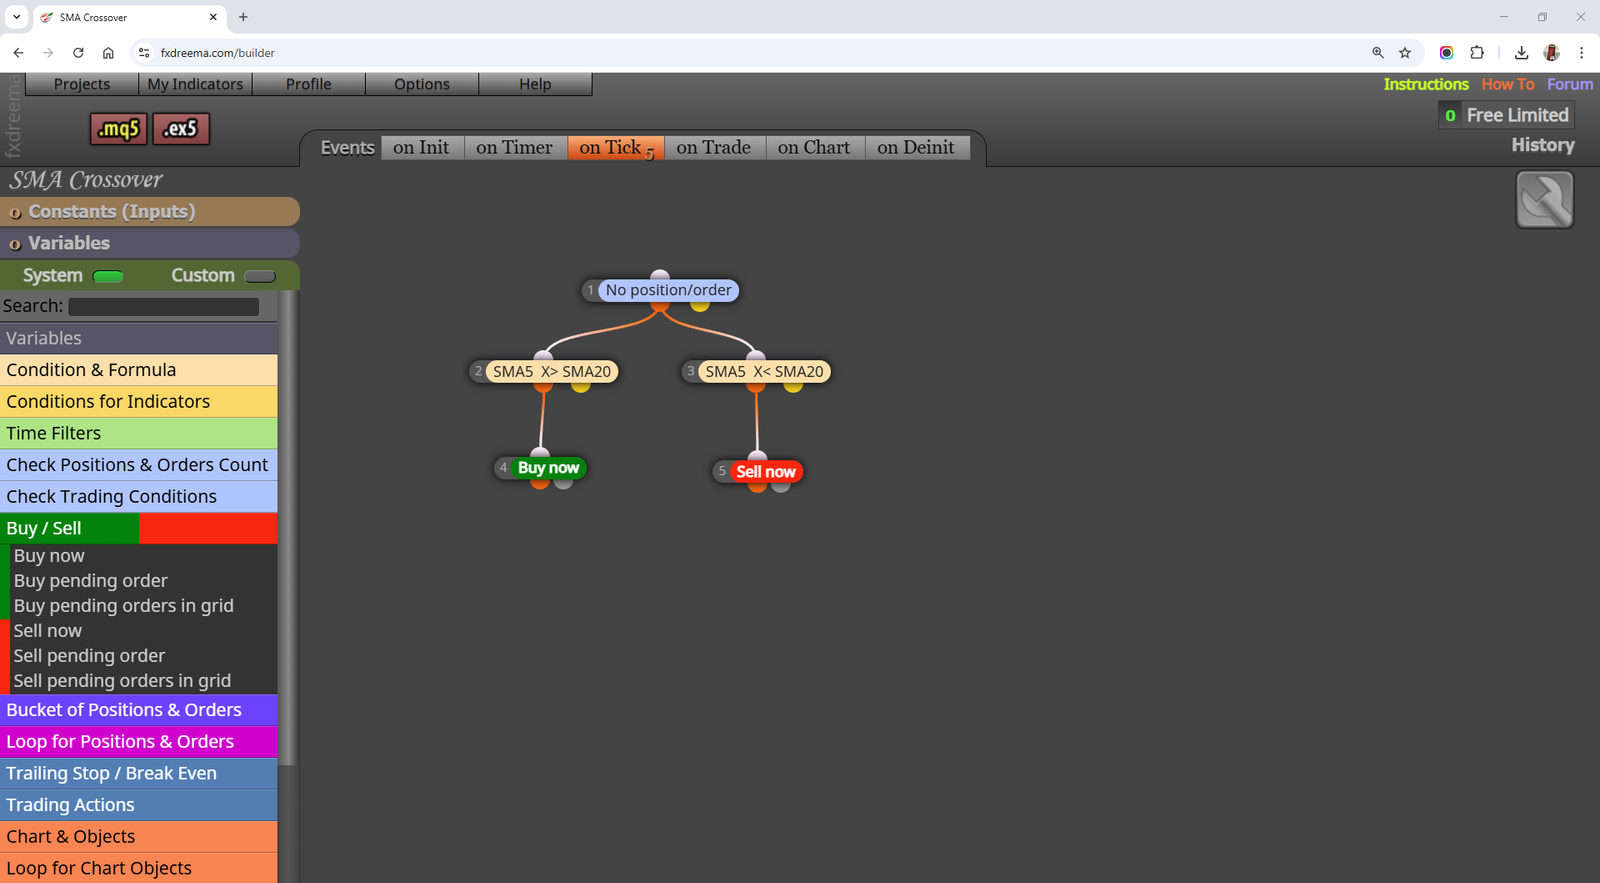Select the green Buy now block
This screenshot has width=1600, height=883.
coord(548,467)
